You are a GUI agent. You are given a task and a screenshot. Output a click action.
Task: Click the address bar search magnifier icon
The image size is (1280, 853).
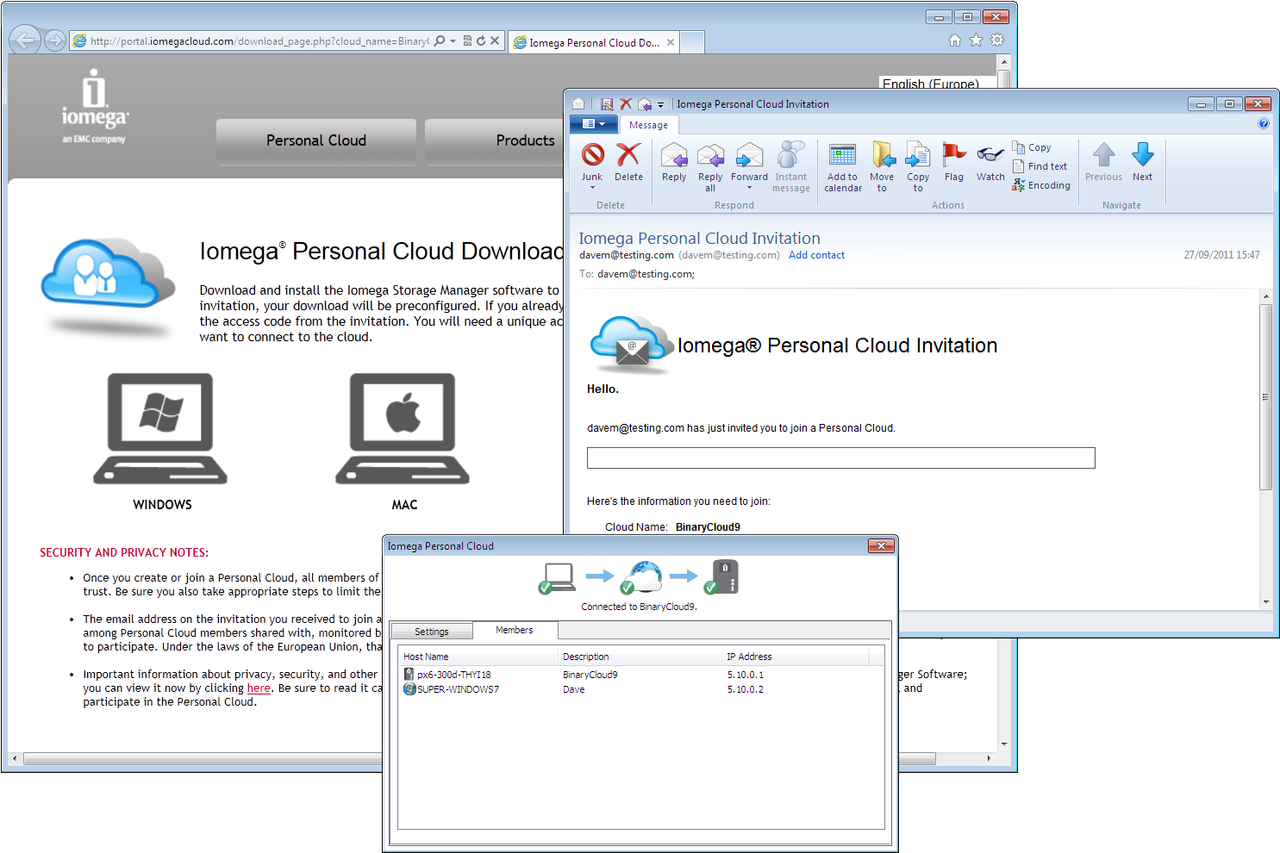click(439, 42)
